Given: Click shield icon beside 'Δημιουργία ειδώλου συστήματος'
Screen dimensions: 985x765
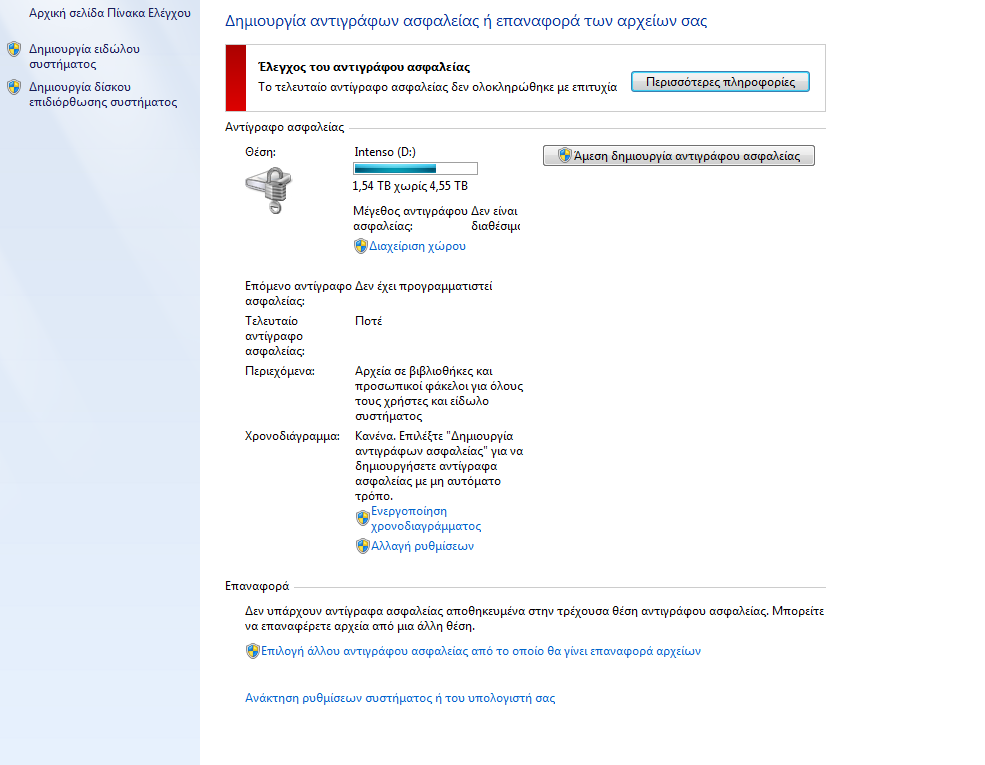Looking at the screenshot, I should click(14, 49).
